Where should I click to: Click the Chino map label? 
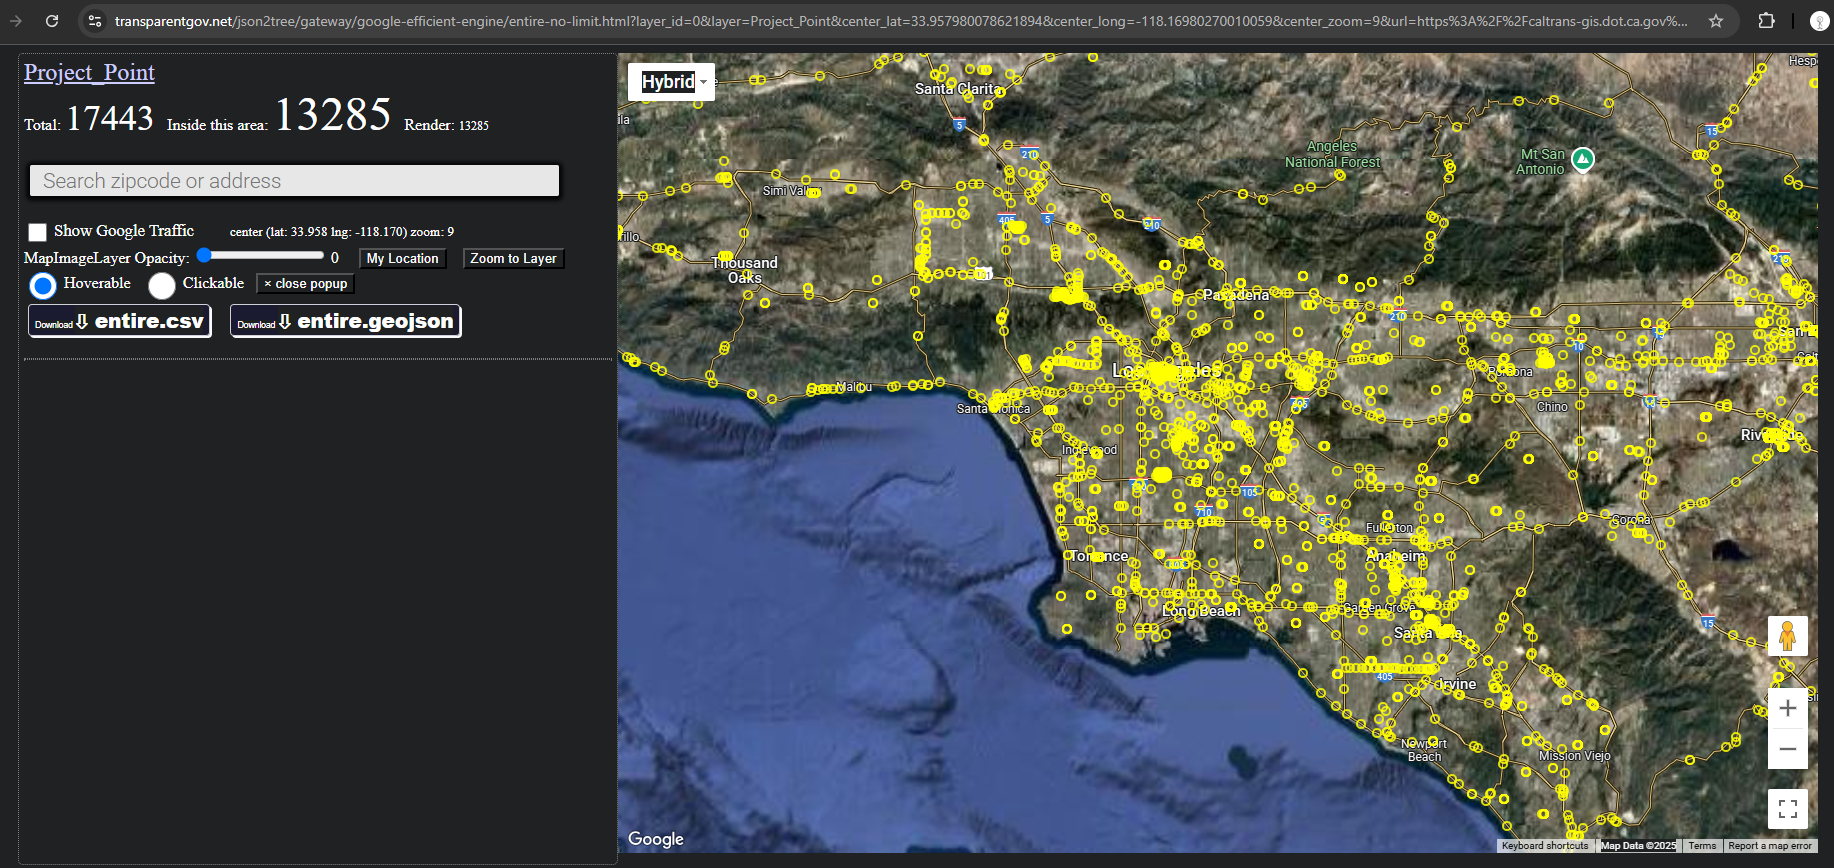(x=1552, y=407)
